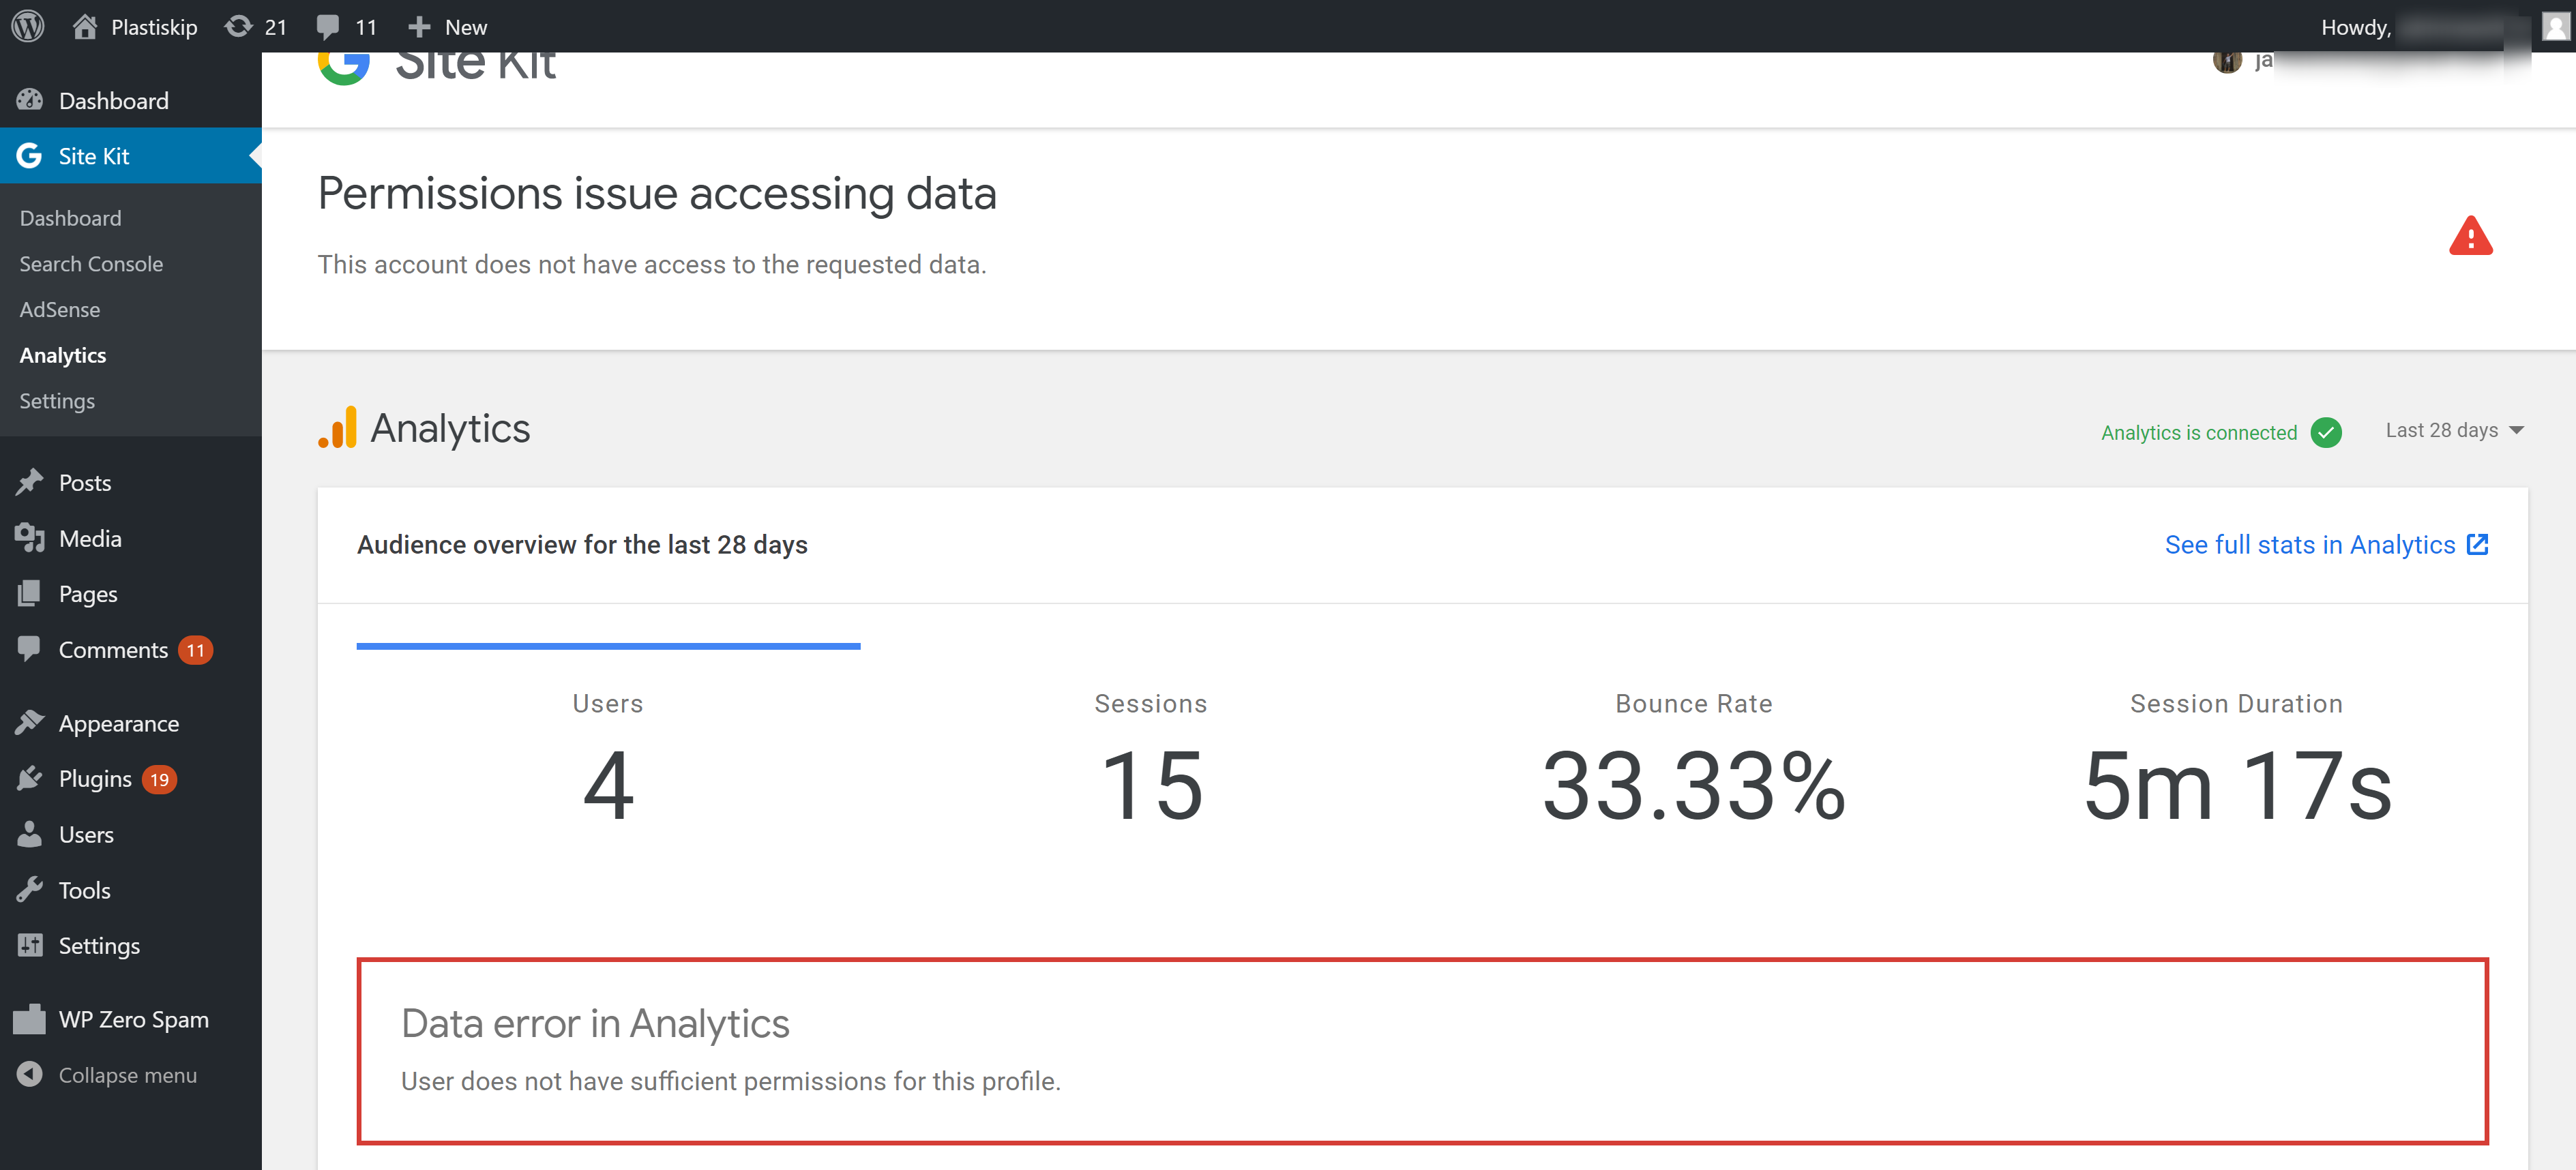Open the updates icon showing 21
This screenshot has height=1170, width=2576.
pos(238,26)
